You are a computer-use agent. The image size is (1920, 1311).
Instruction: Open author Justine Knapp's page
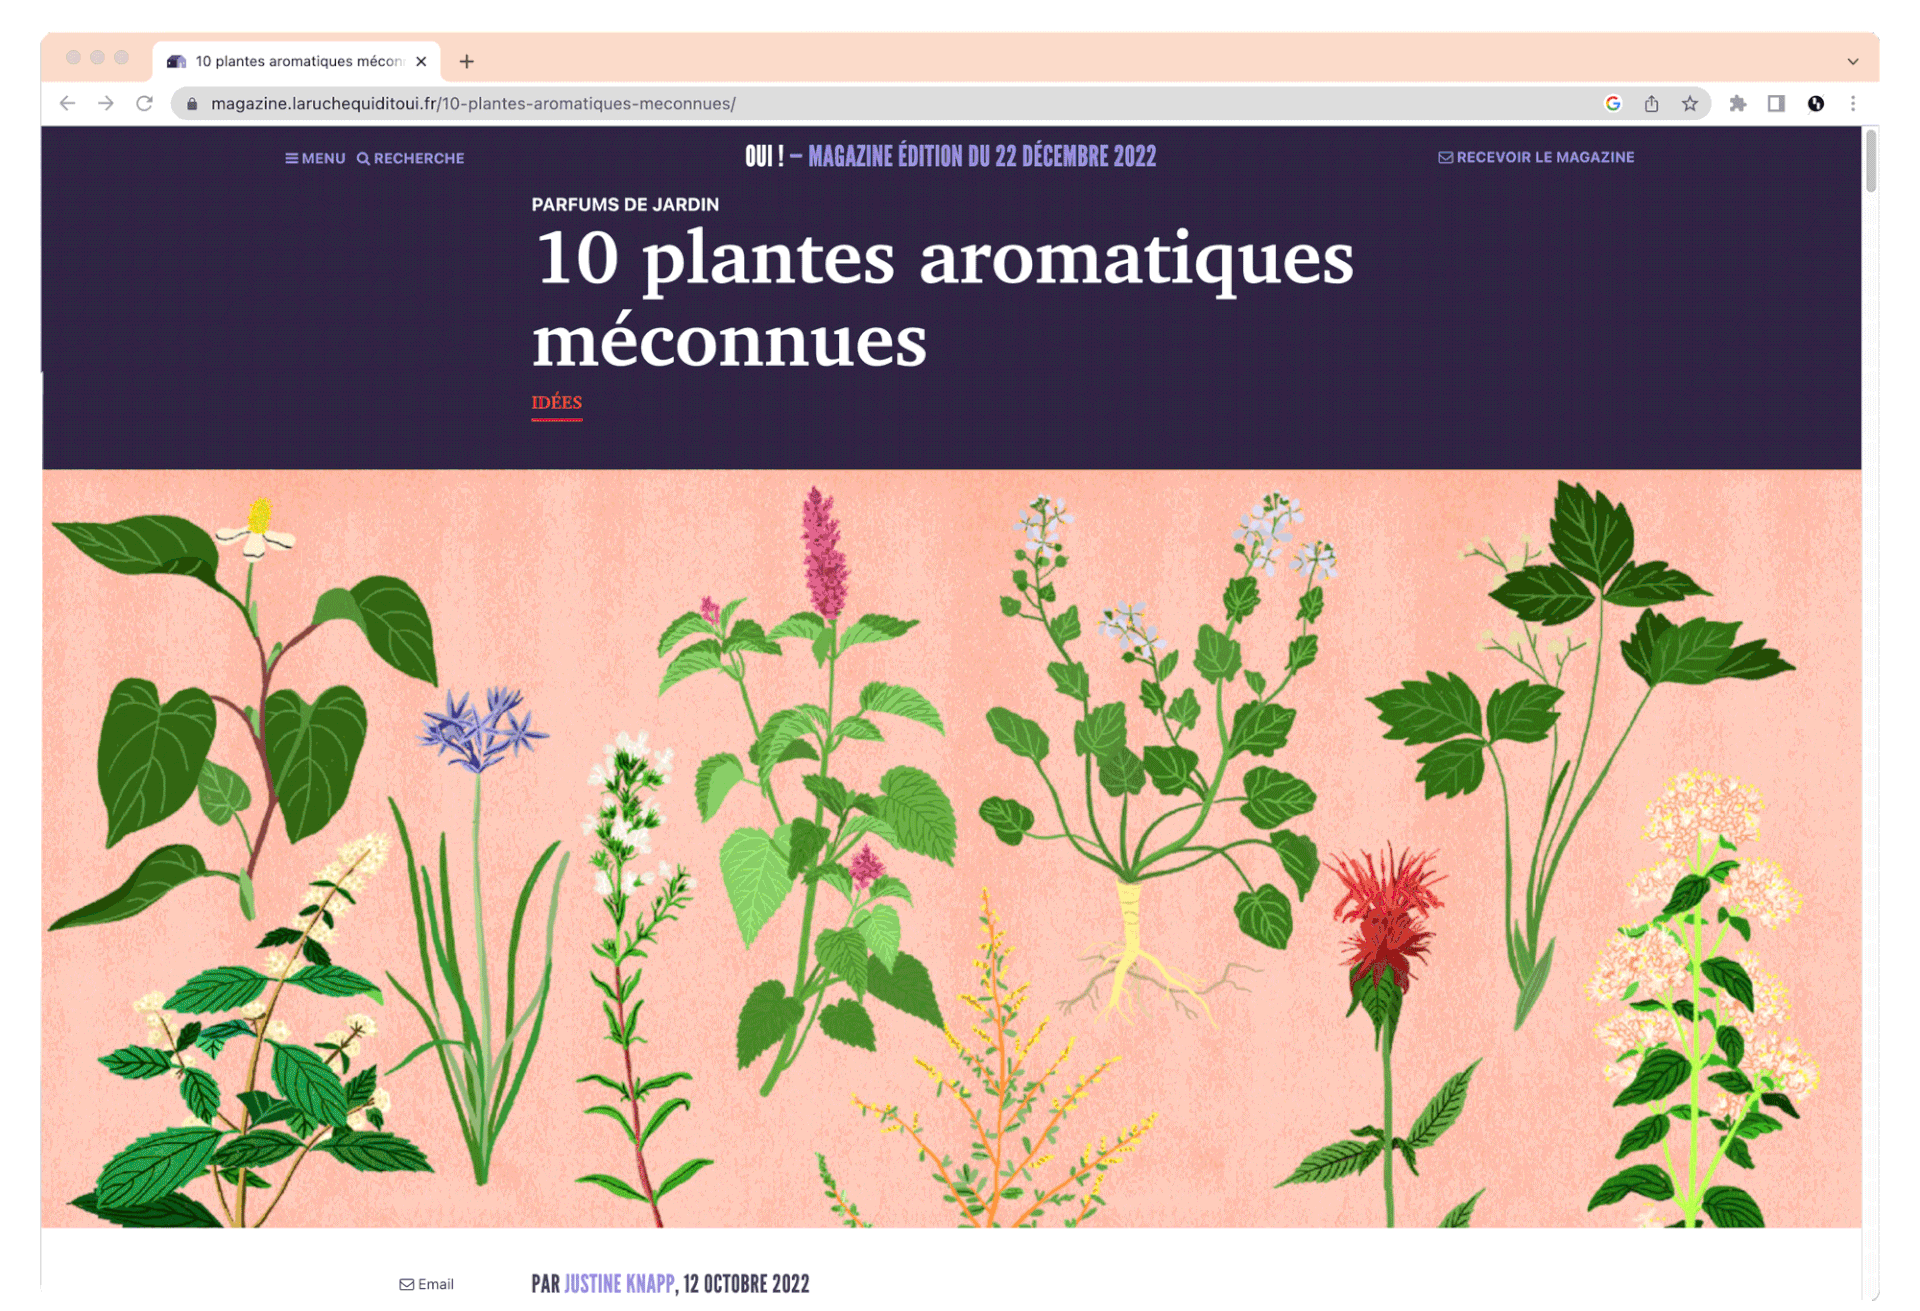tap(619, 1284)
